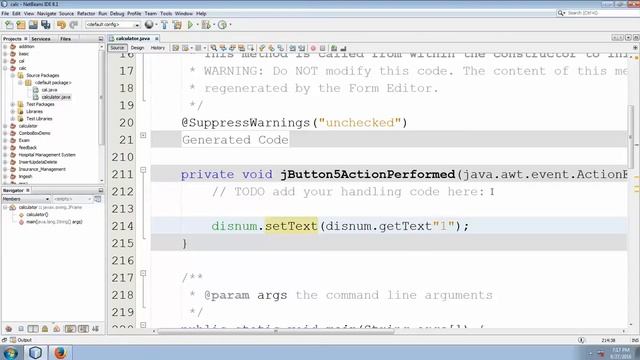Click the editor horizontal scrollbar
The width and height of the screenshot is (640, 360).
point(276,331)
